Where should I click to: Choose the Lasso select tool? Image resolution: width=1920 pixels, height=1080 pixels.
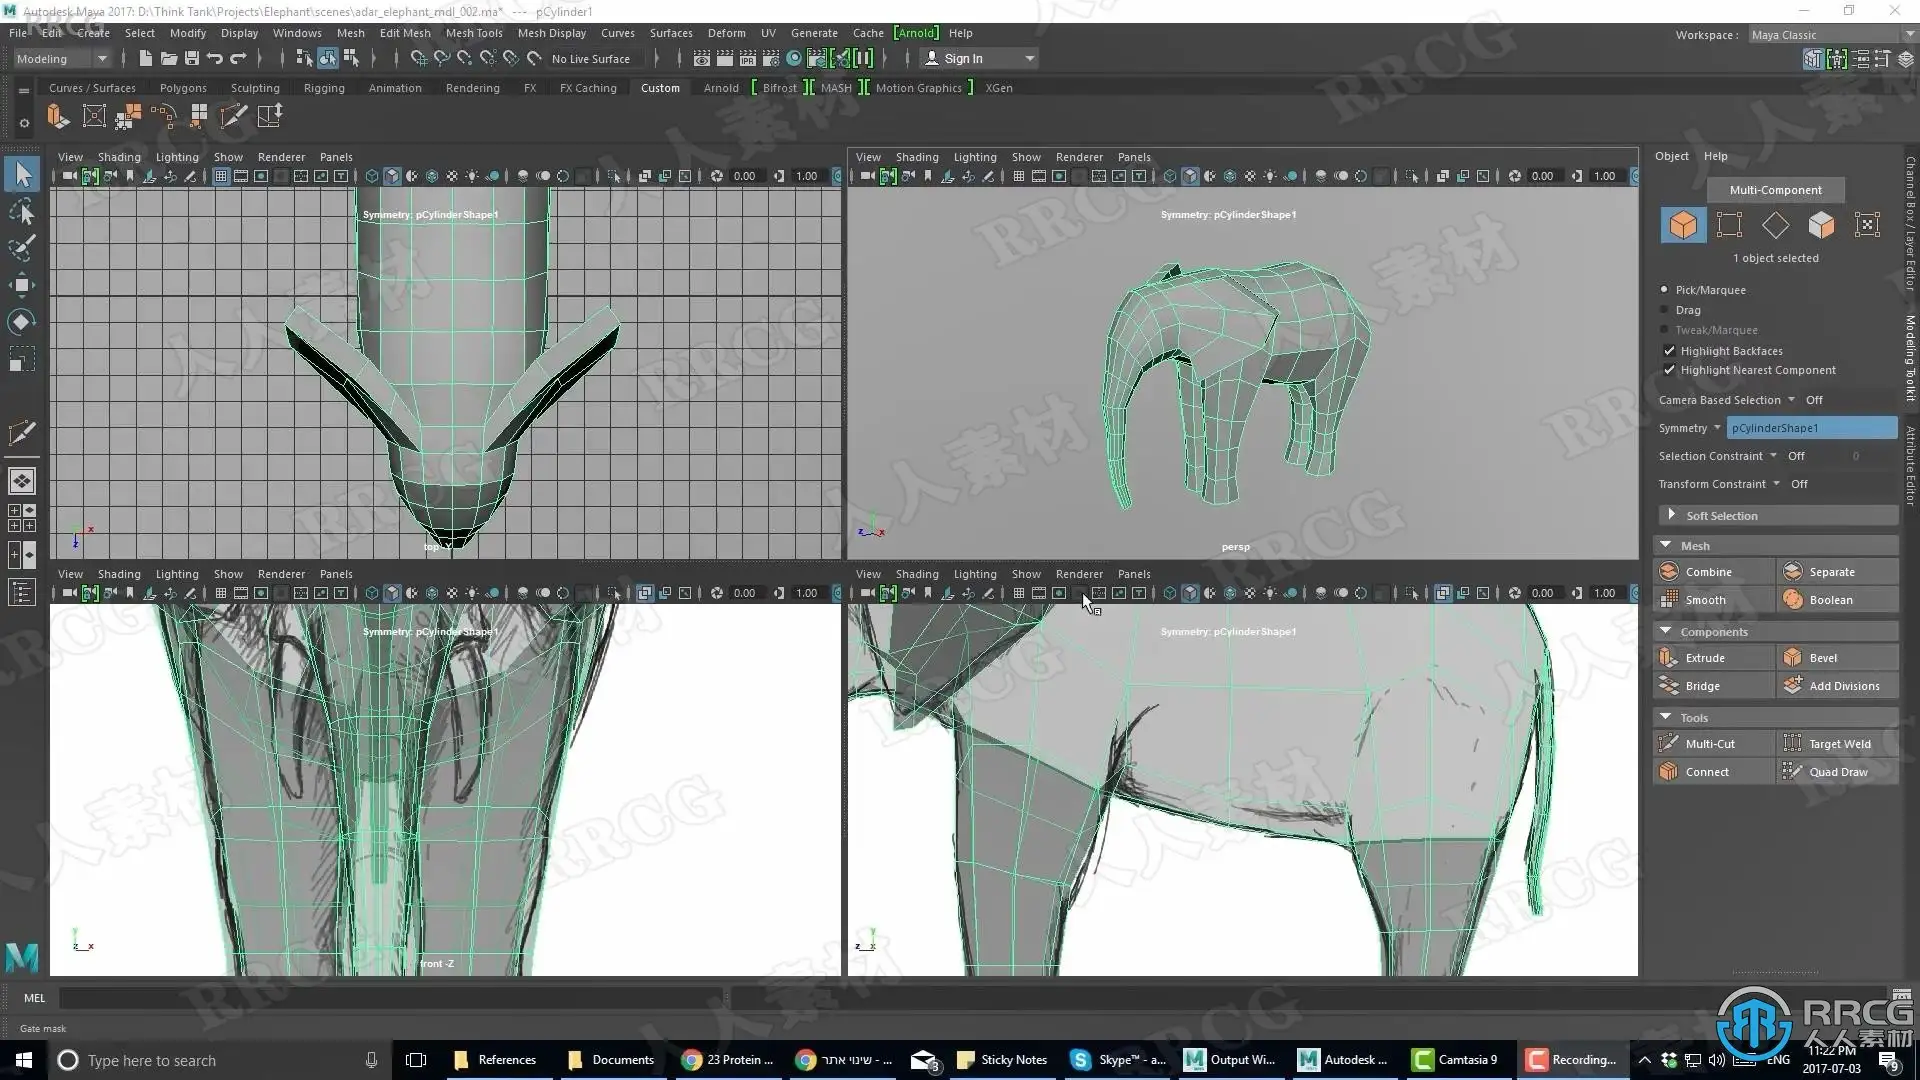[22, 212]
